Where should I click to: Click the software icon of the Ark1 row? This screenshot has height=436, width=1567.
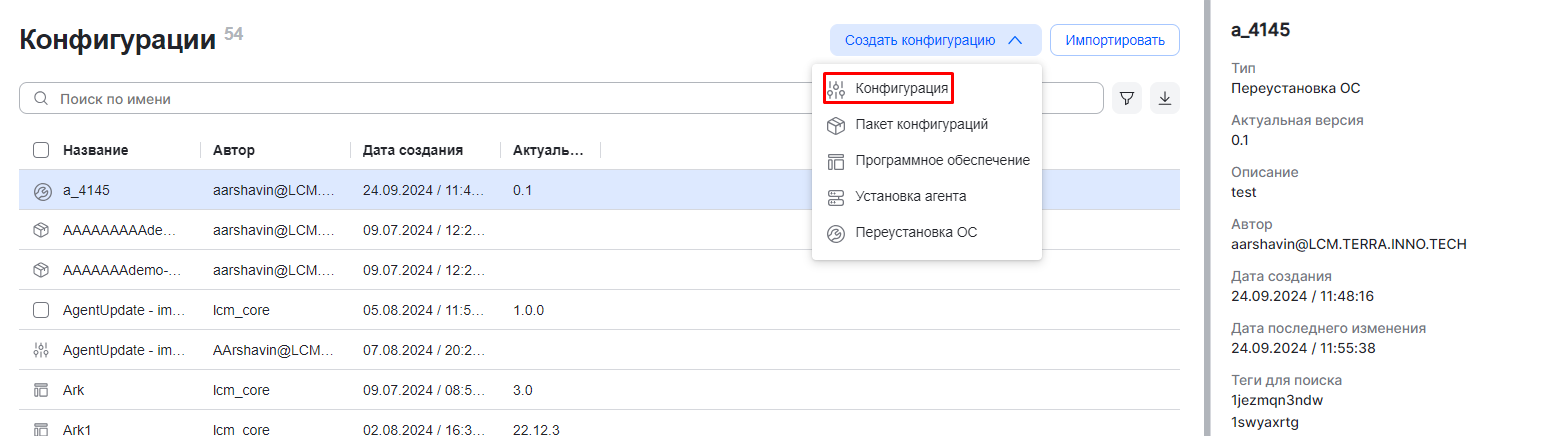click(41, 429)
